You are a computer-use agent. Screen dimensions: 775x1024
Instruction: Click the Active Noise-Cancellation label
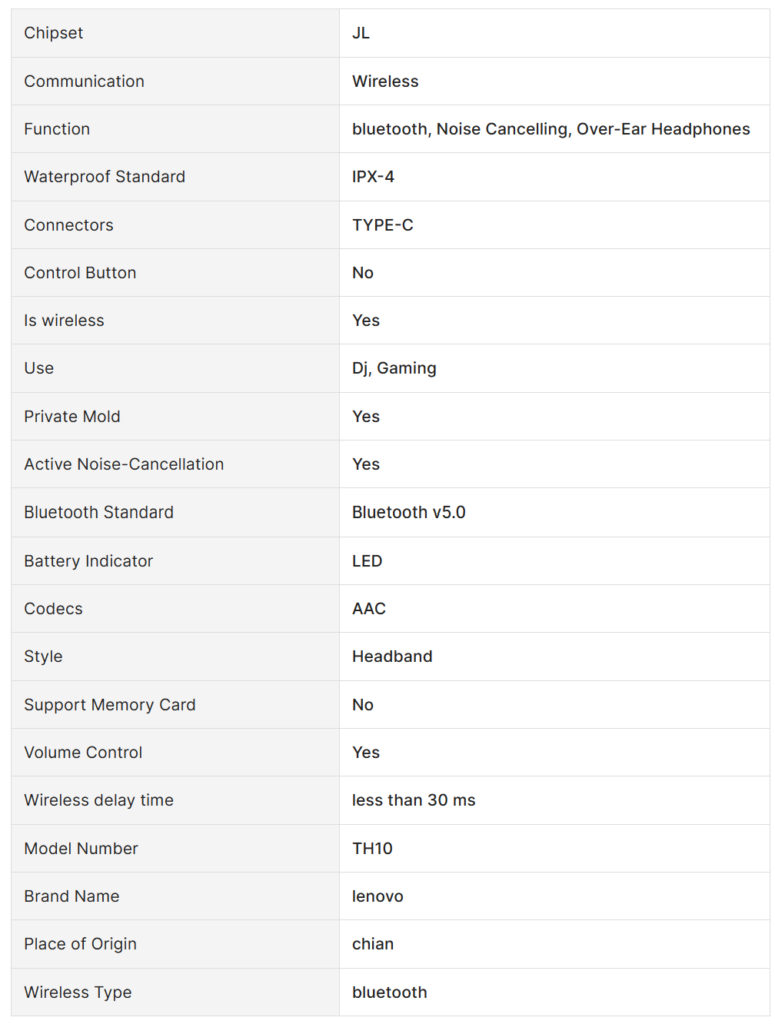point(124,464)
